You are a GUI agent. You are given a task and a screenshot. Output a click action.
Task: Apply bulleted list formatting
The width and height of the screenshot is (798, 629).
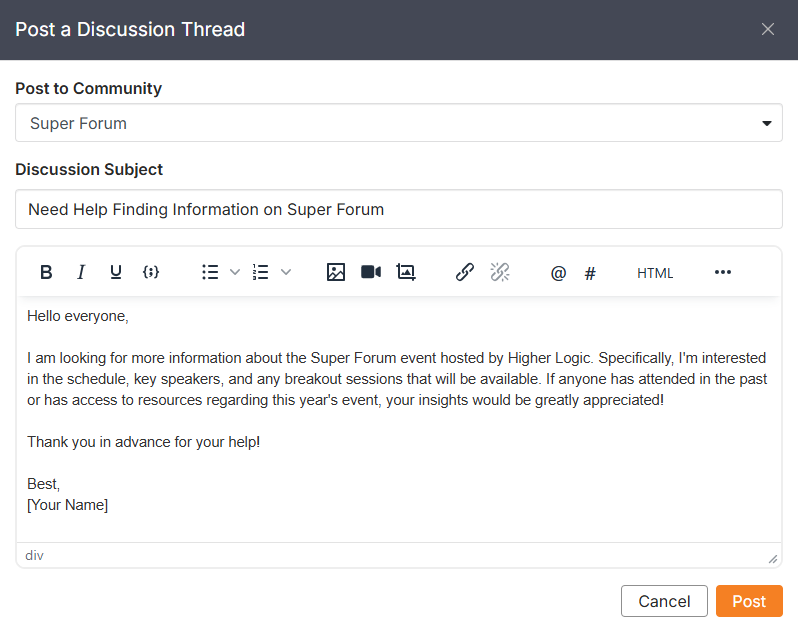coord(210,272)
